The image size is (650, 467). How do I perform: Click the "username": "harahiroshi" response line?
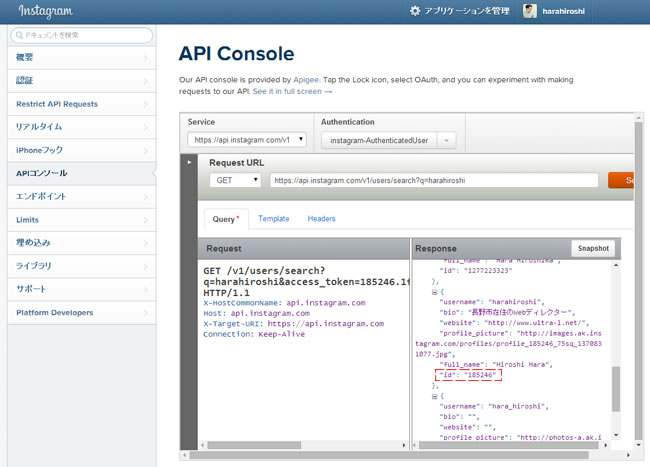click(x=492, y=302)
